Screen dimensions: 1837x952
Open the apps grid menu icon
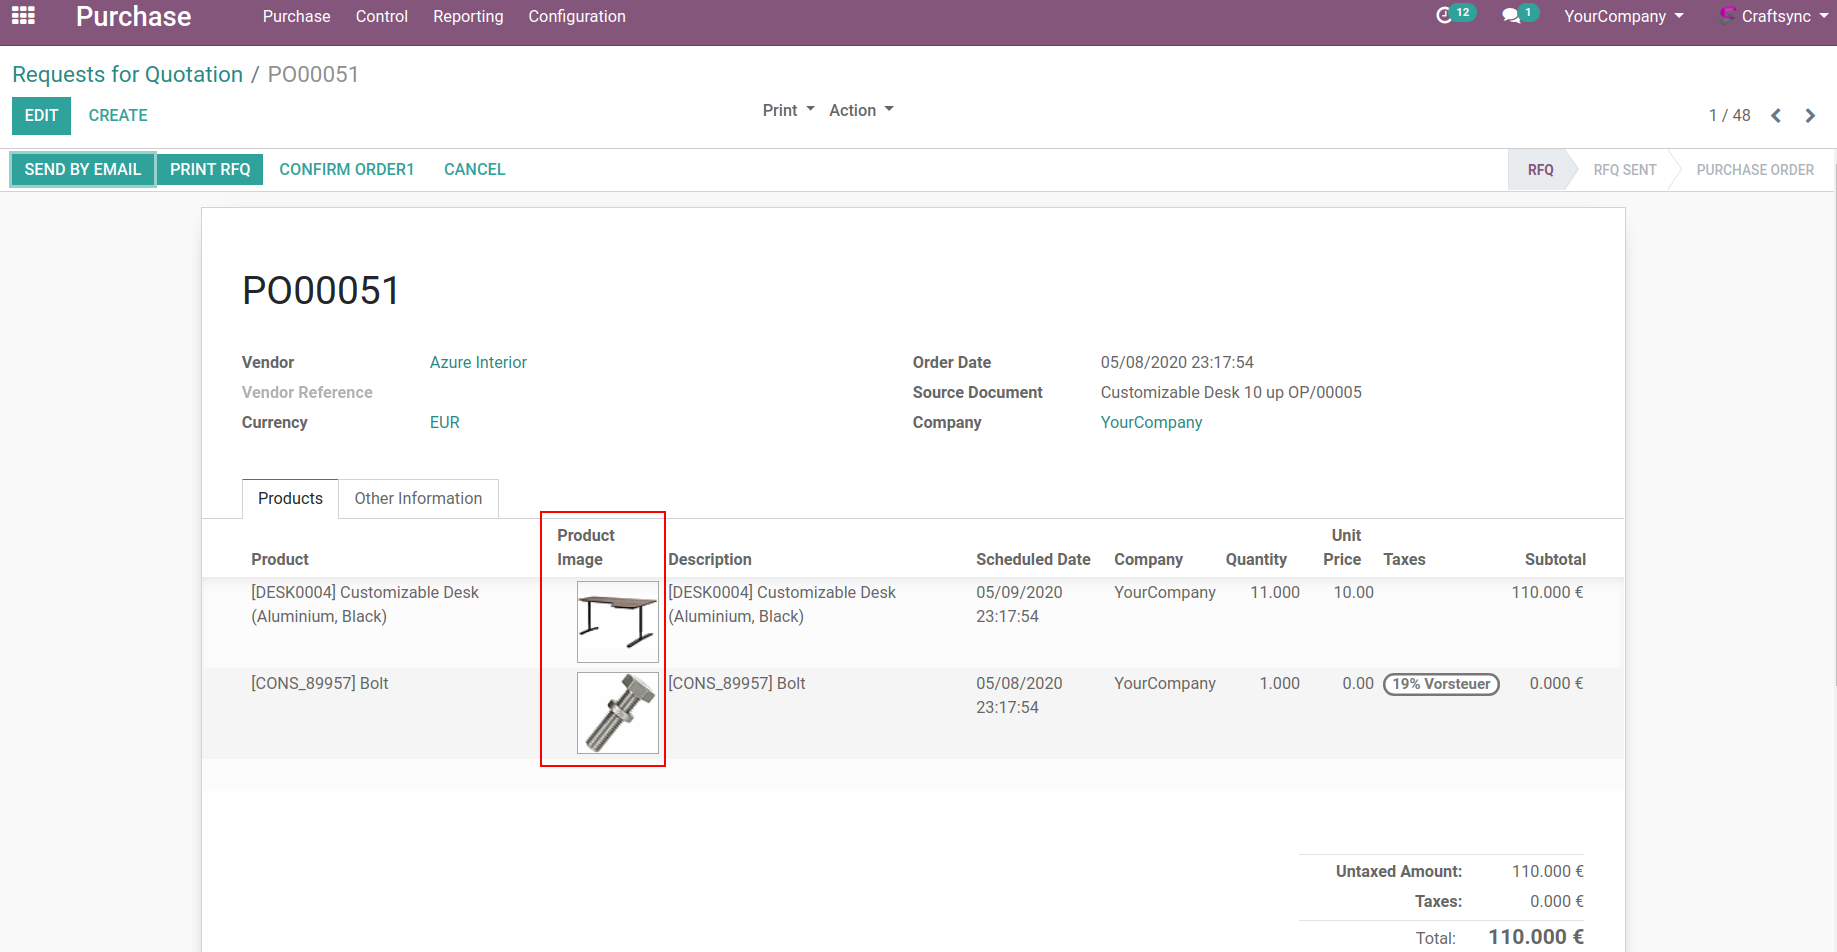pyautogui.click(x=23, y=16)
